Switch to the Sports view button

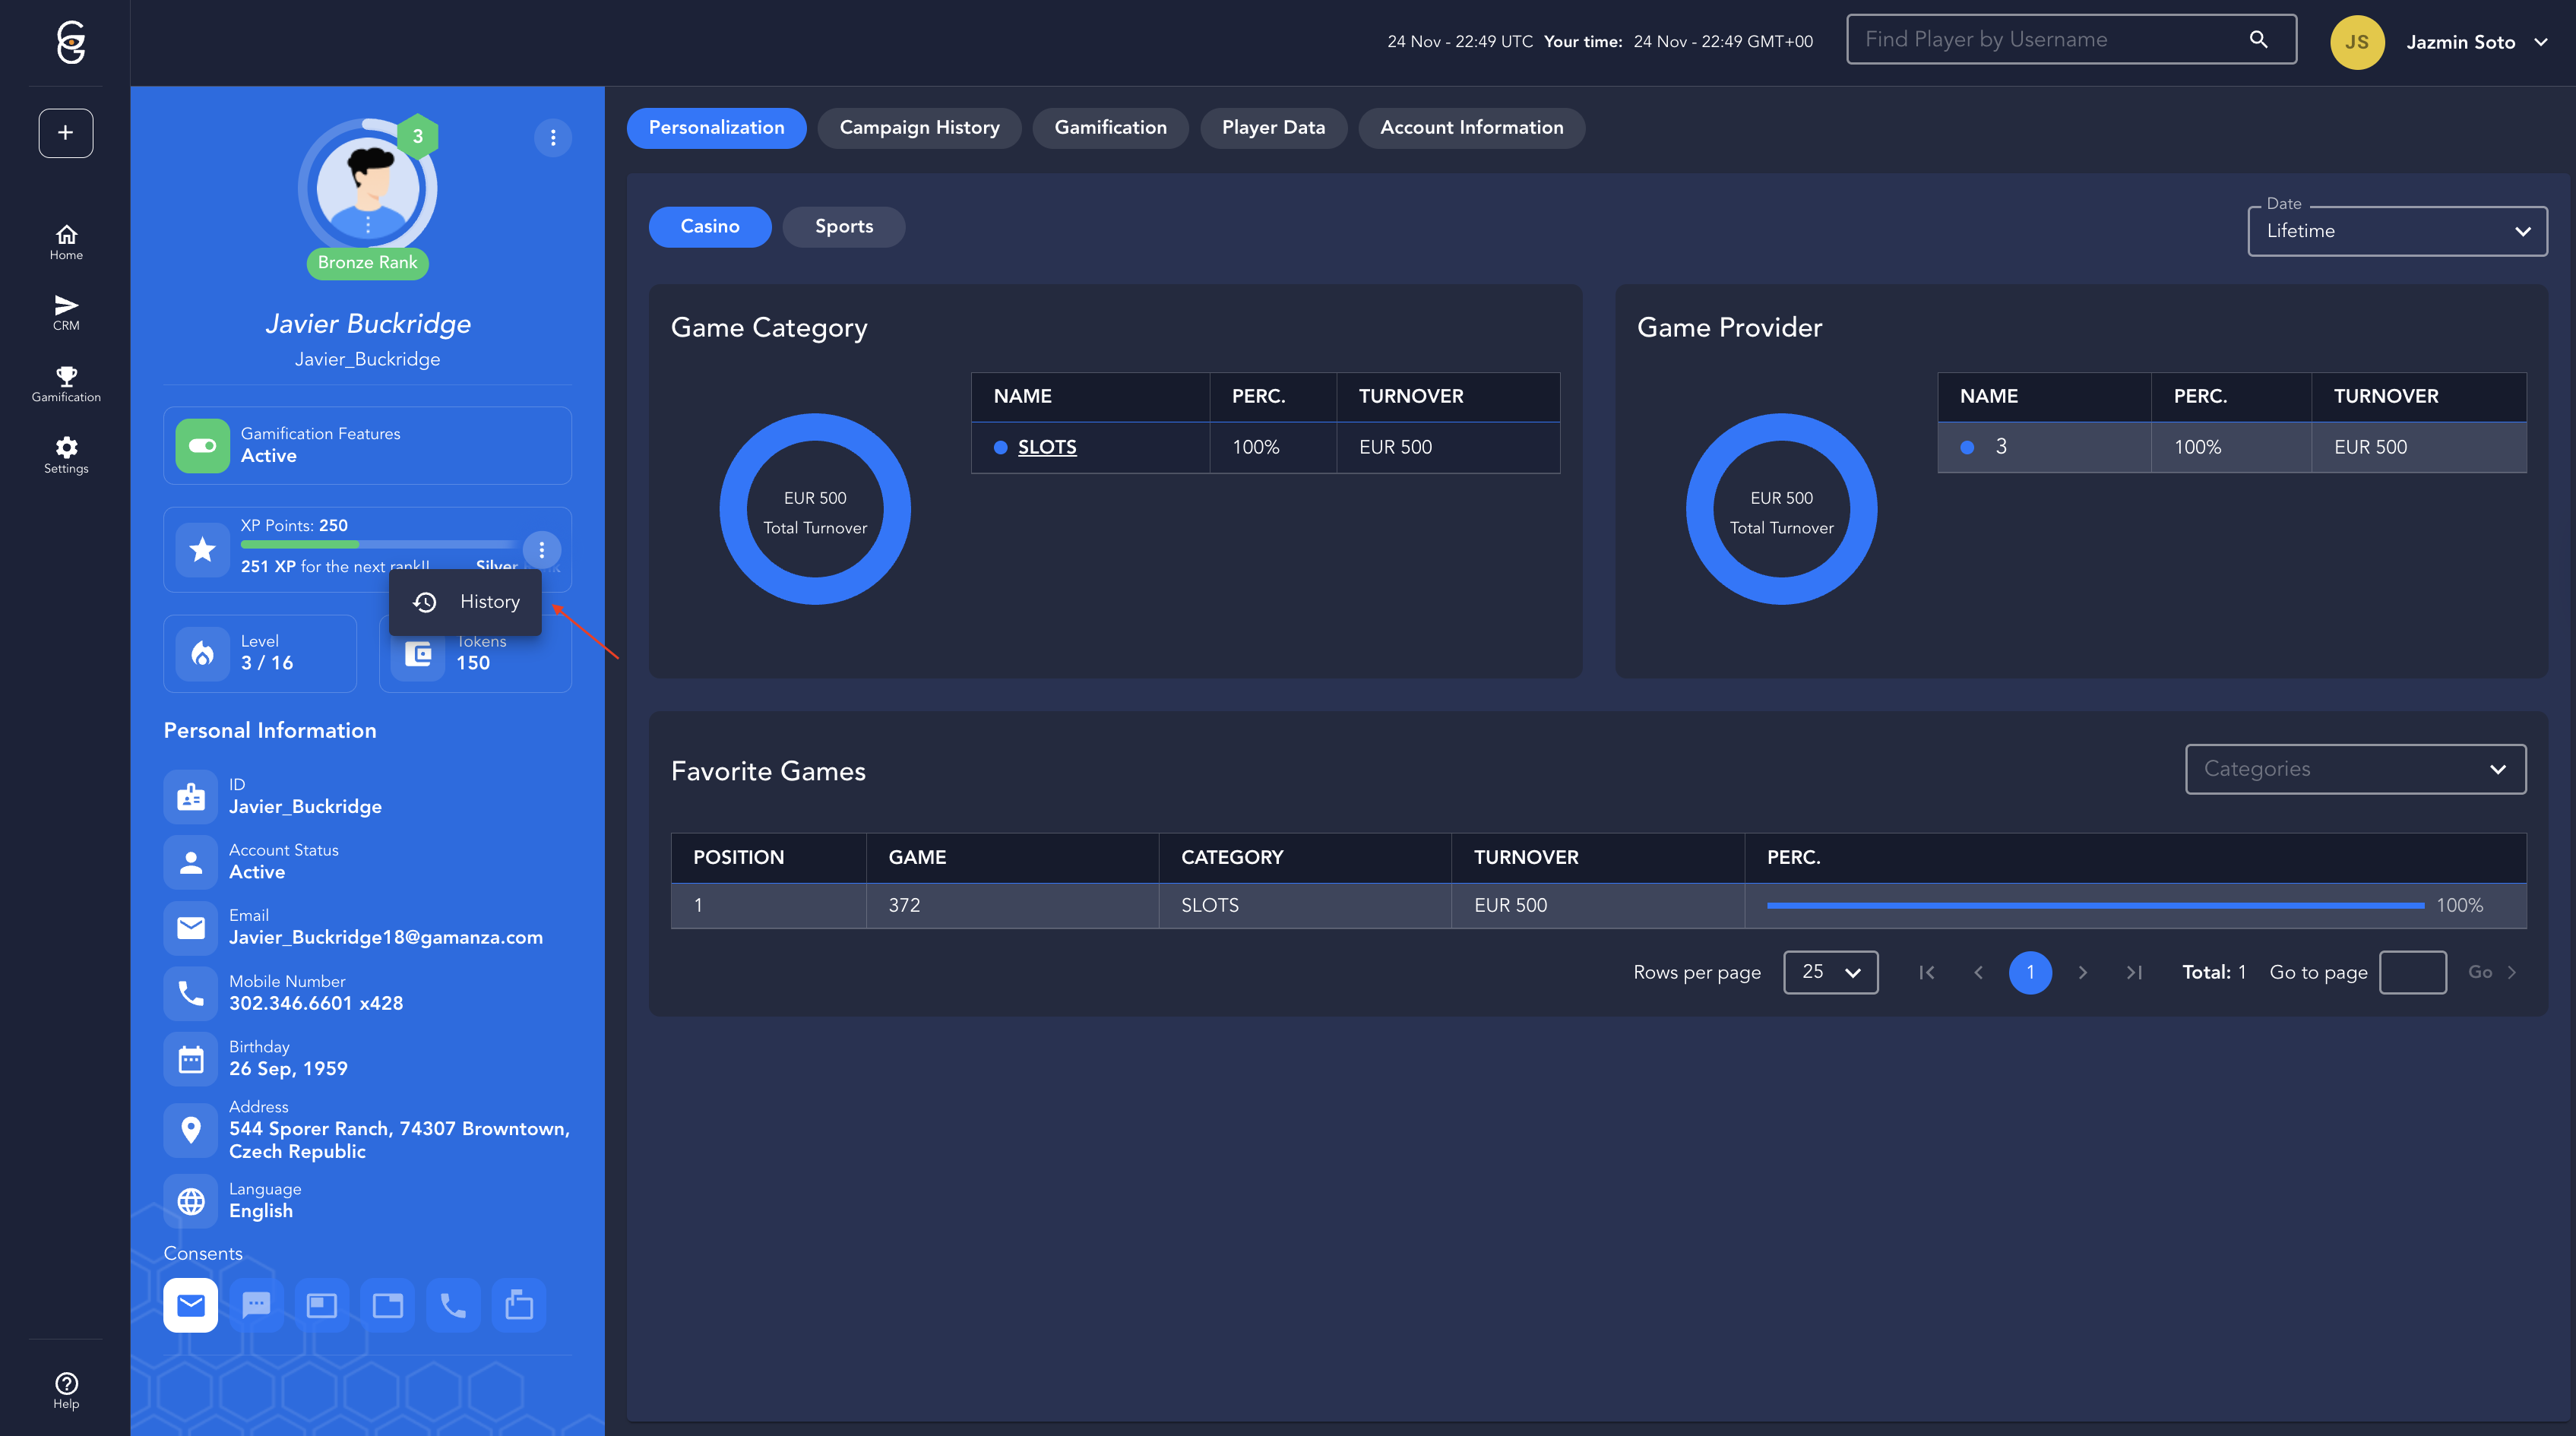tap(843, 227)
